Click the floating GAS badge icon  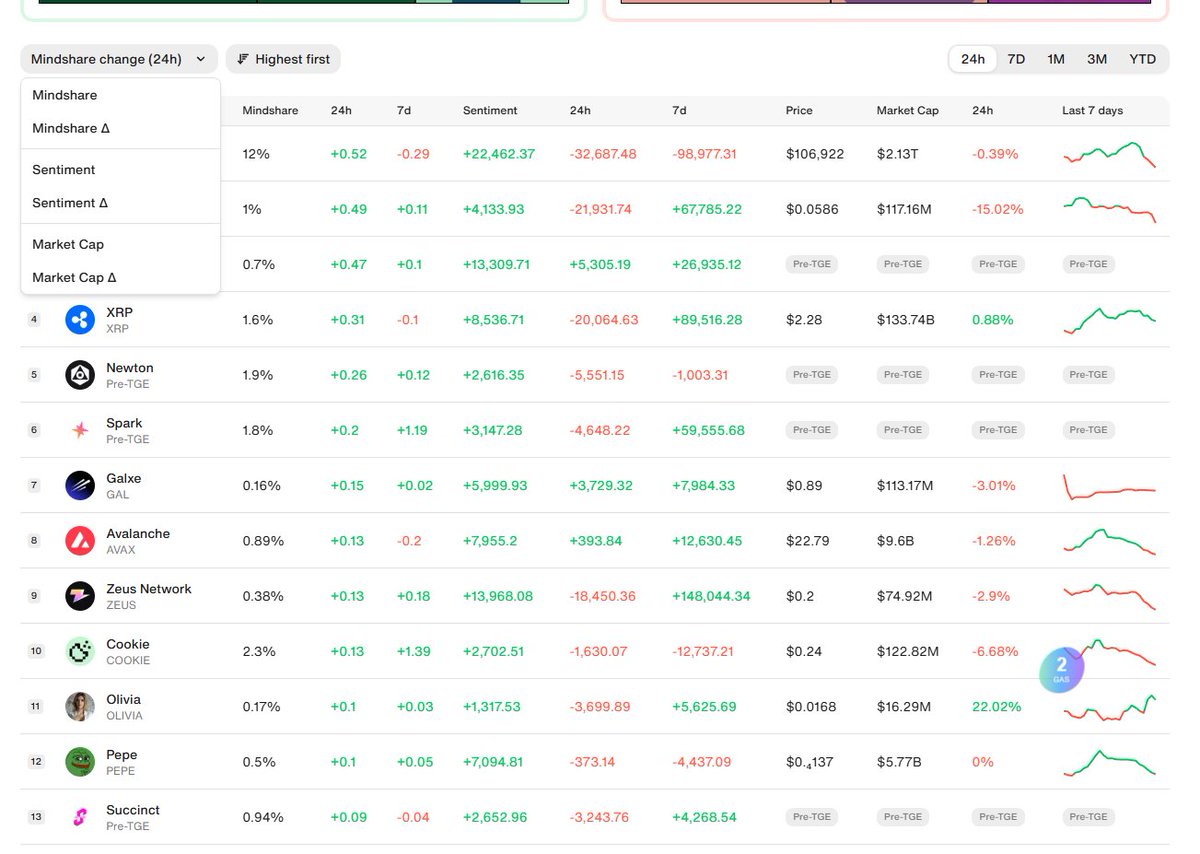pyautogui.click(x=1061, y=669)
